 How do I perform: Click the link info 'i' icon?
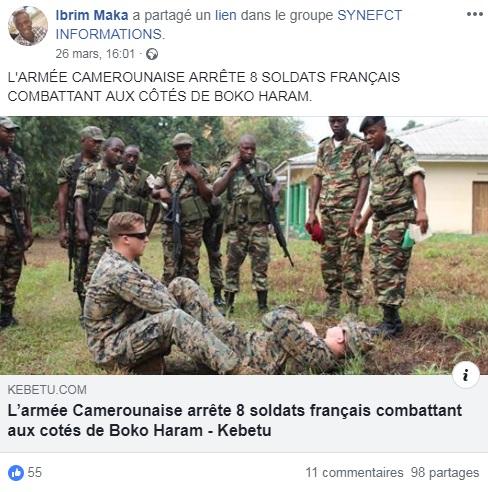[466, 375]
